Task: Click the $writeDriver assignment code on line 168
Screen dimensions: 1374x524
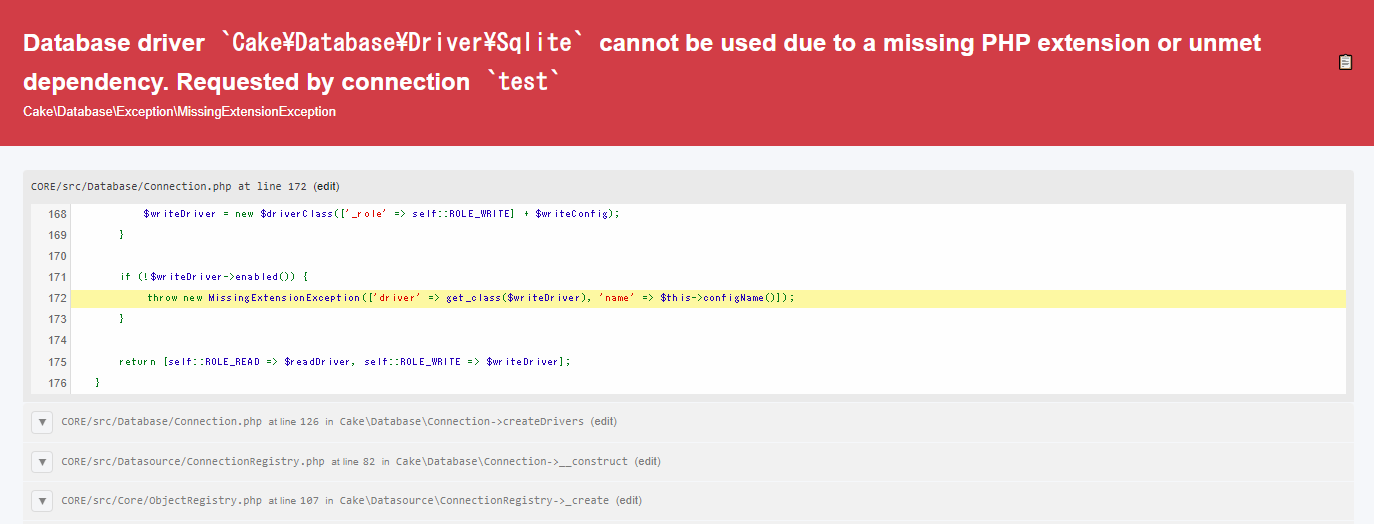Action: (x=381, y=214)
